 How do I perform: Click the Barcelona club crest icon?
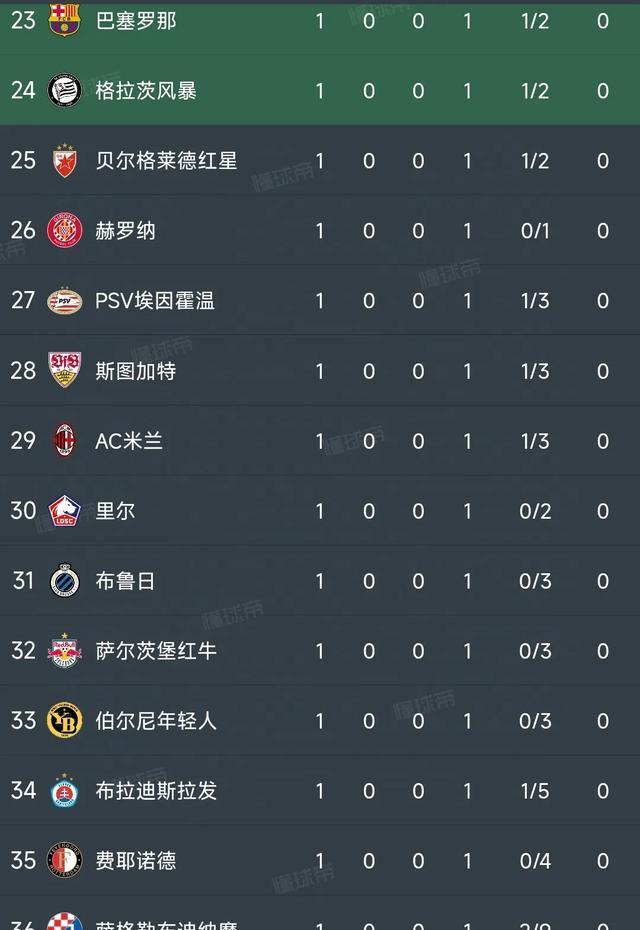tap(65, 20)
